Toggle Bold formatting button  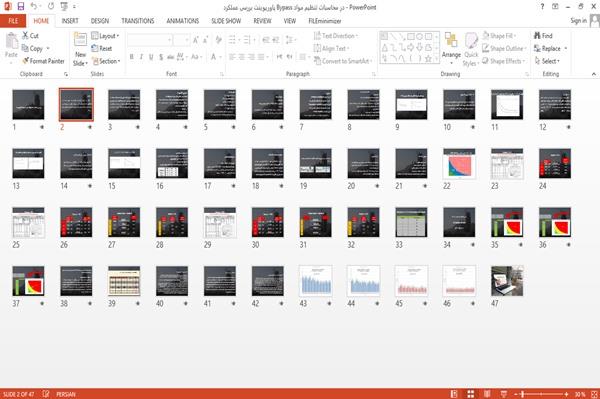(x=131, y=57)
